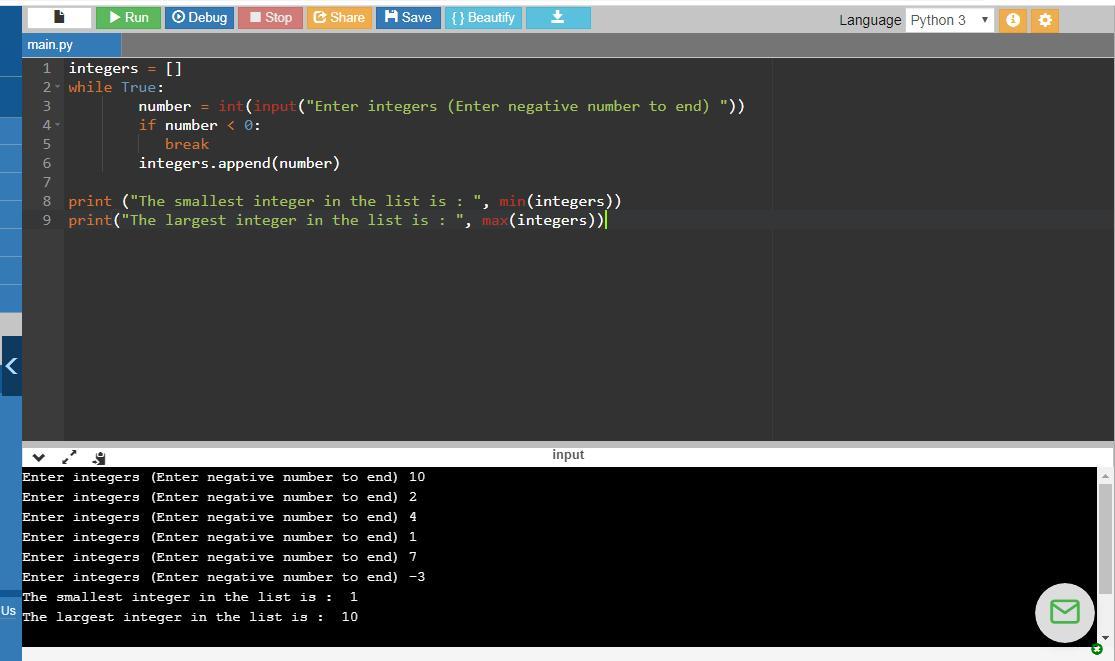Viewport: 1115px width, 661px height.
Task: Click the Language label text
Action: tap(870, 20)
